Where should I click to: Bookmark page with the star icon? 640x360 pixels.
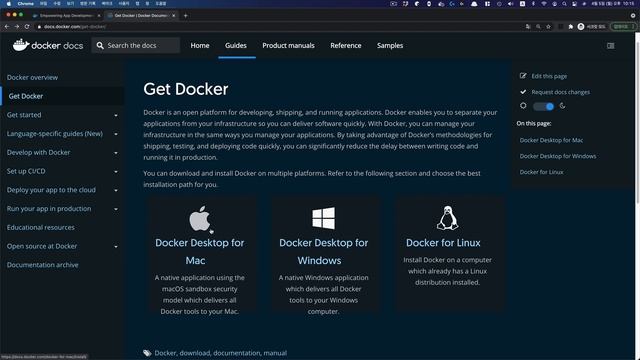pyautogui.click(x=549, y=27)
